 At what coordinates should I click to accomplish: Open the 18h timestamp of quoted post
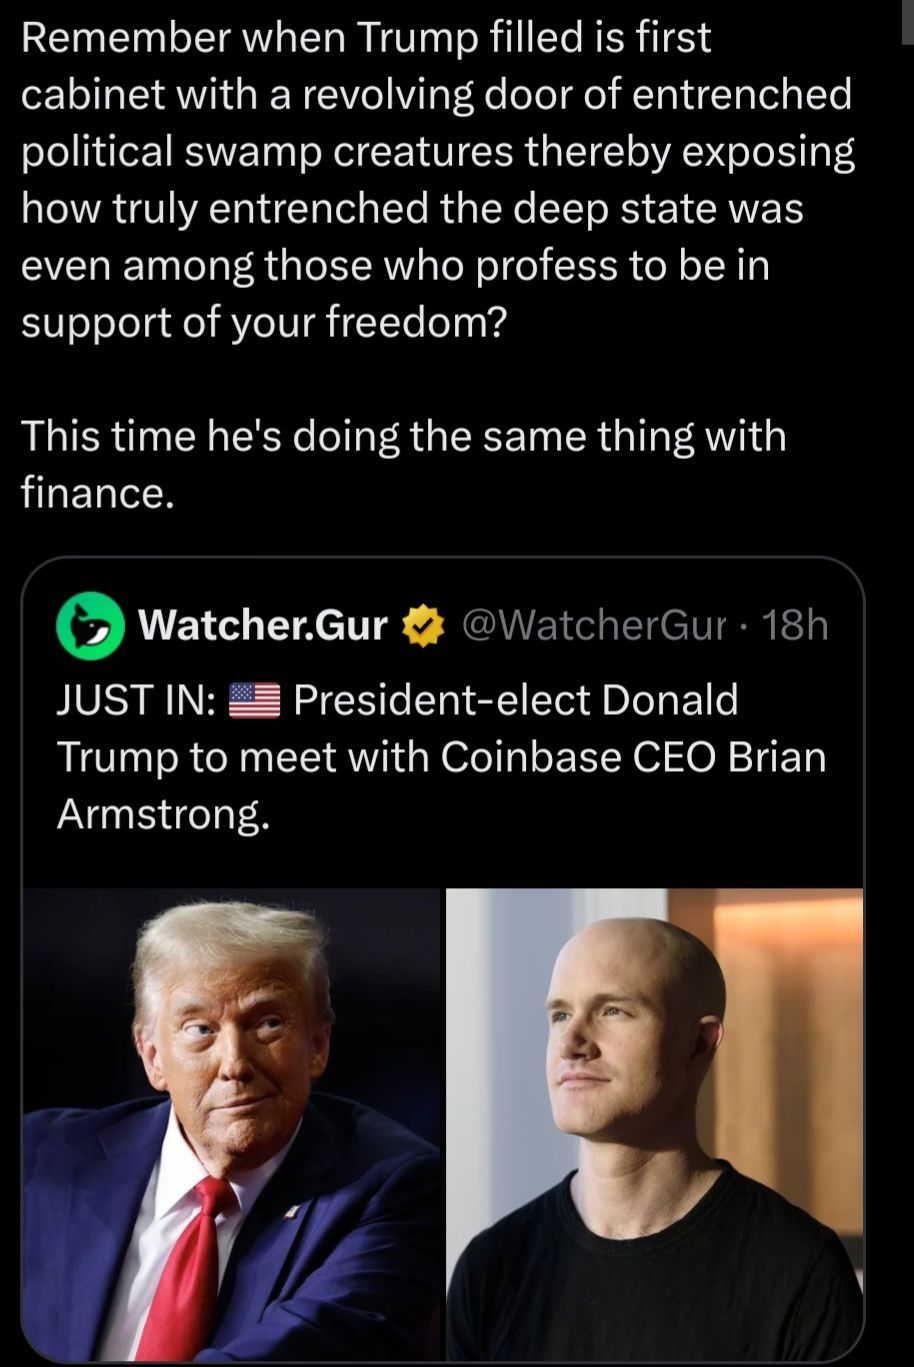point(795,626)
